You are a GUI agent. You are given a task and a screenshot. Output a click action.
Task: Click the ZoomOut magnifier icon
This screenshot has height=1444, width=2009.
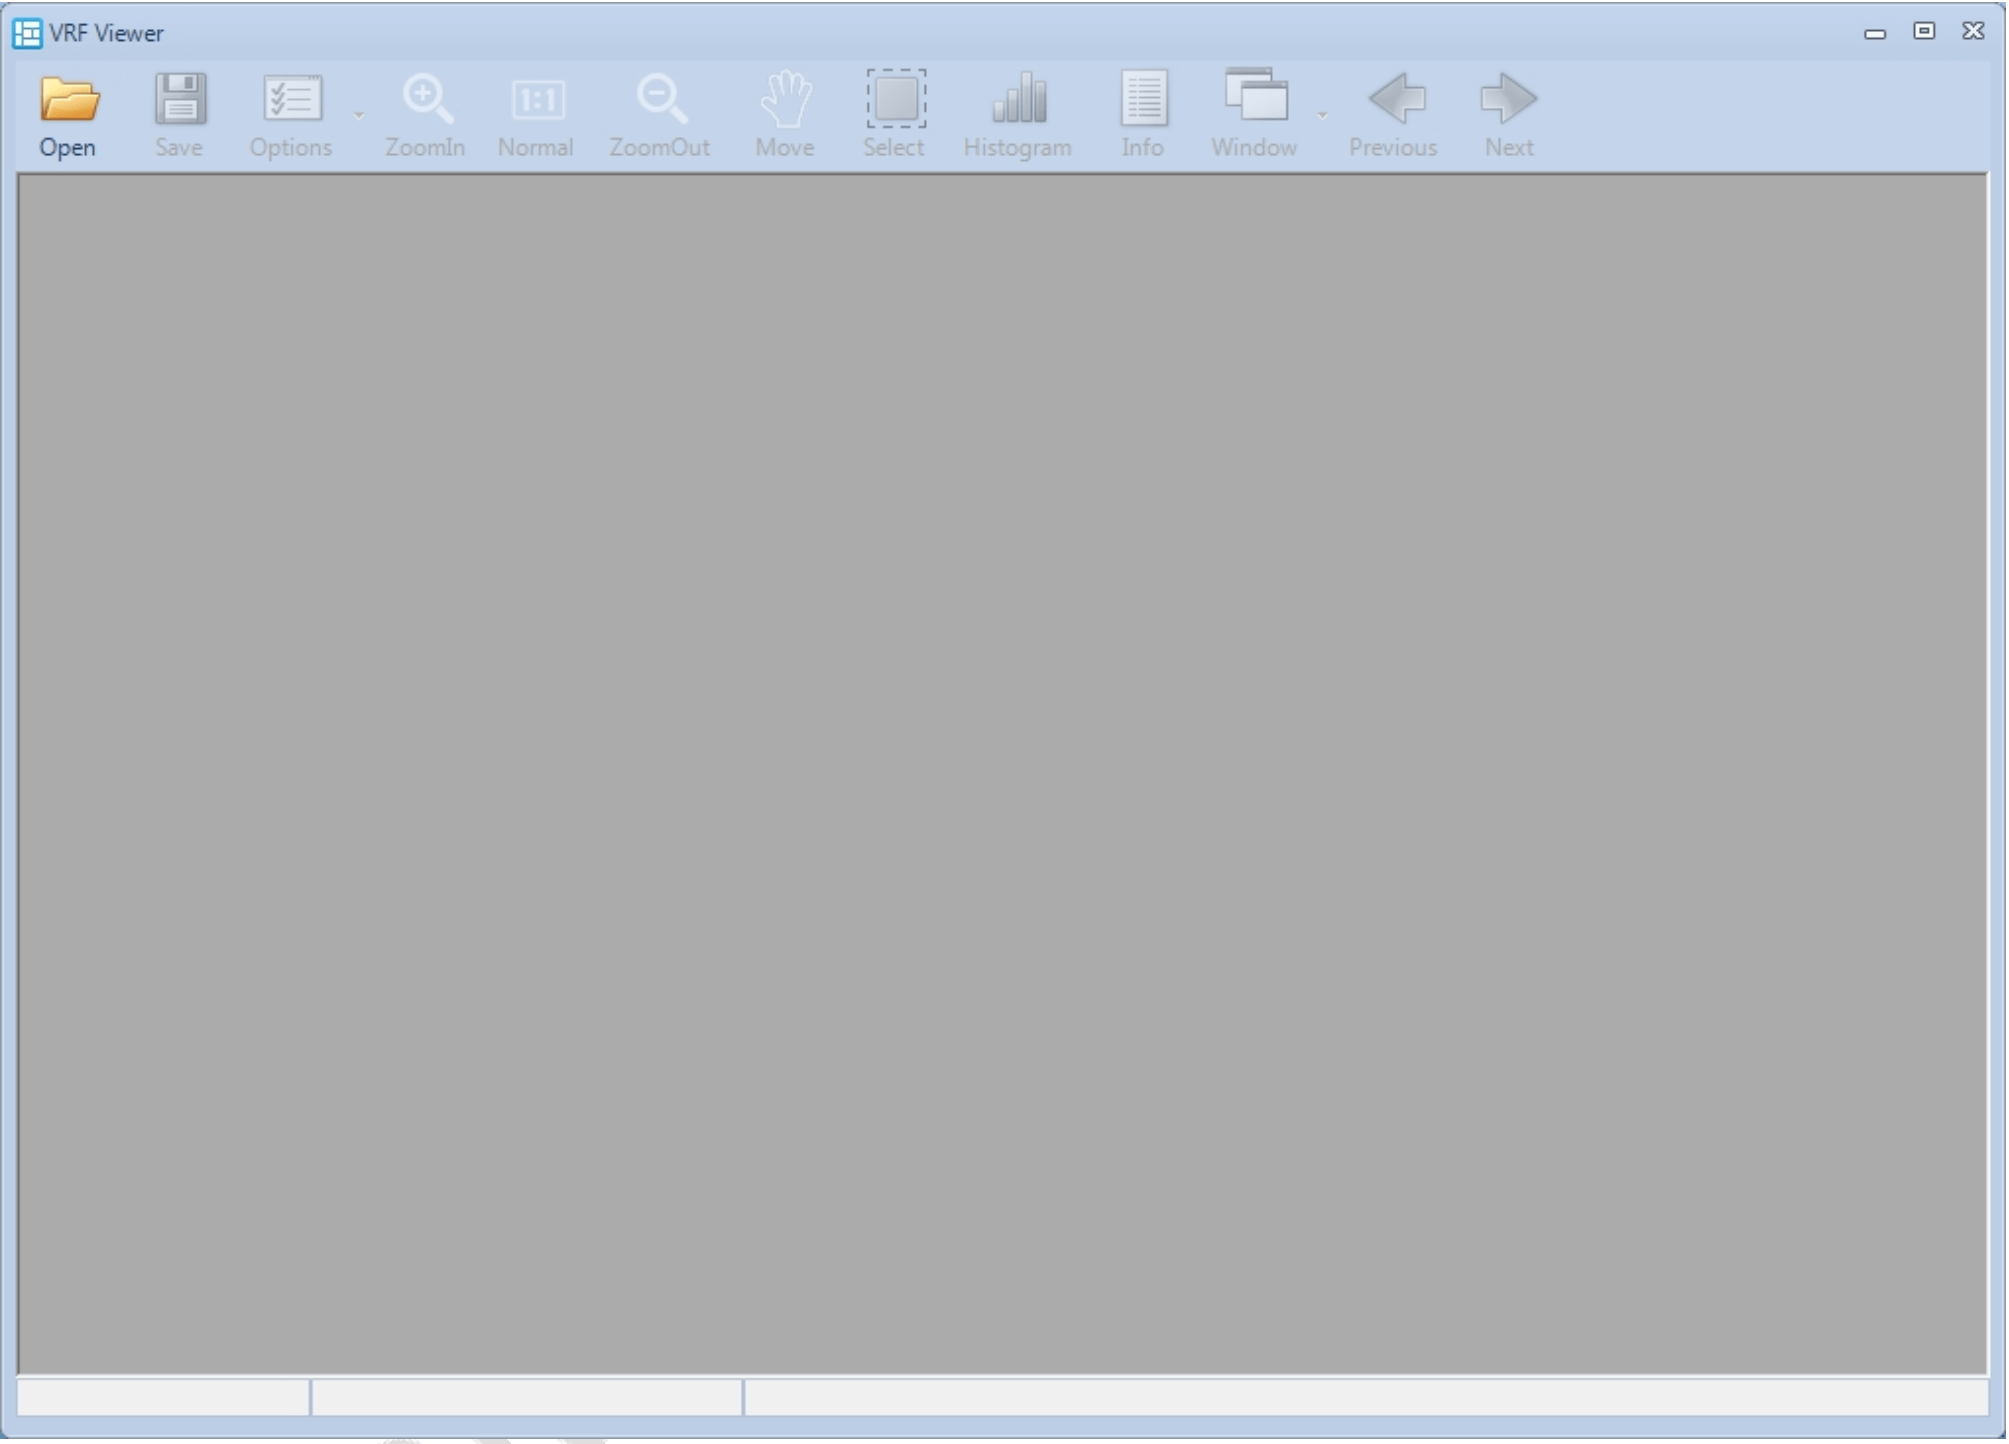pos(661,100)
